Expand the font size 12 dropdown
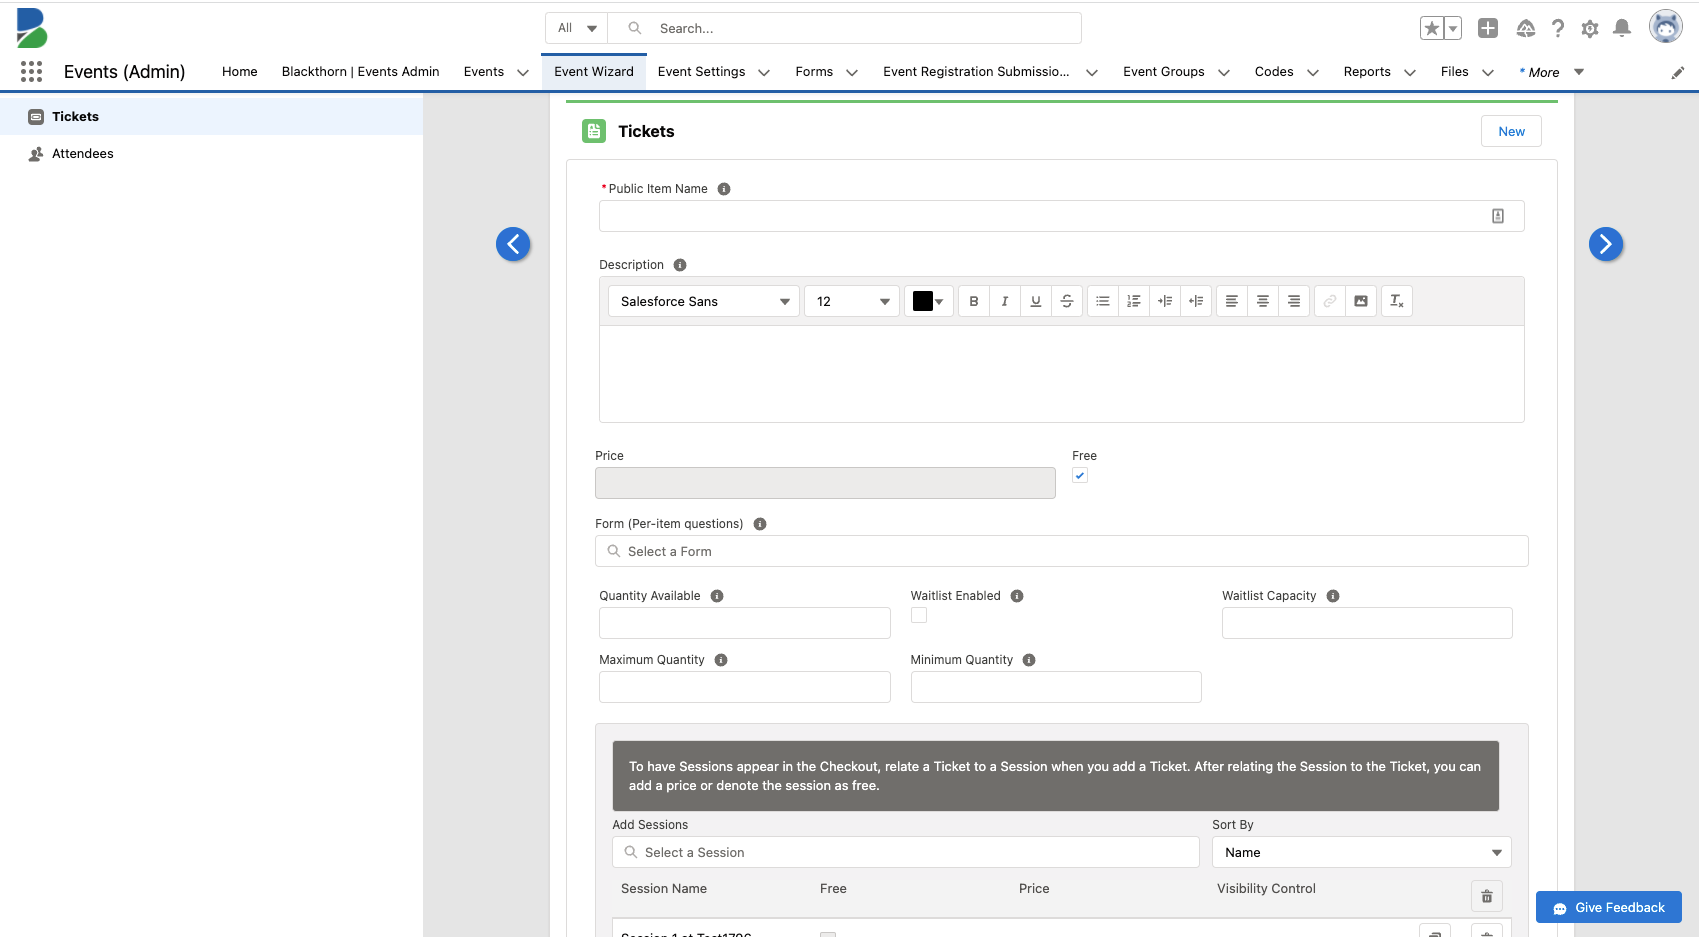This screenshot has width=1699, height=937. tap(851, 301)
